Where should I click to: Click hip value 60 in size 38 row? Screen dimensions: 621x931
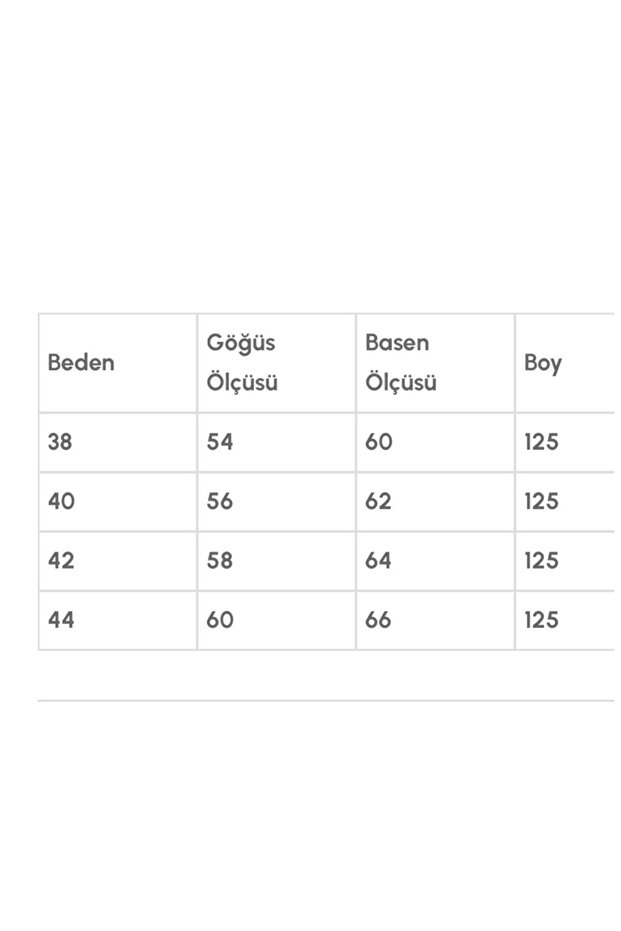click(379, 441)
